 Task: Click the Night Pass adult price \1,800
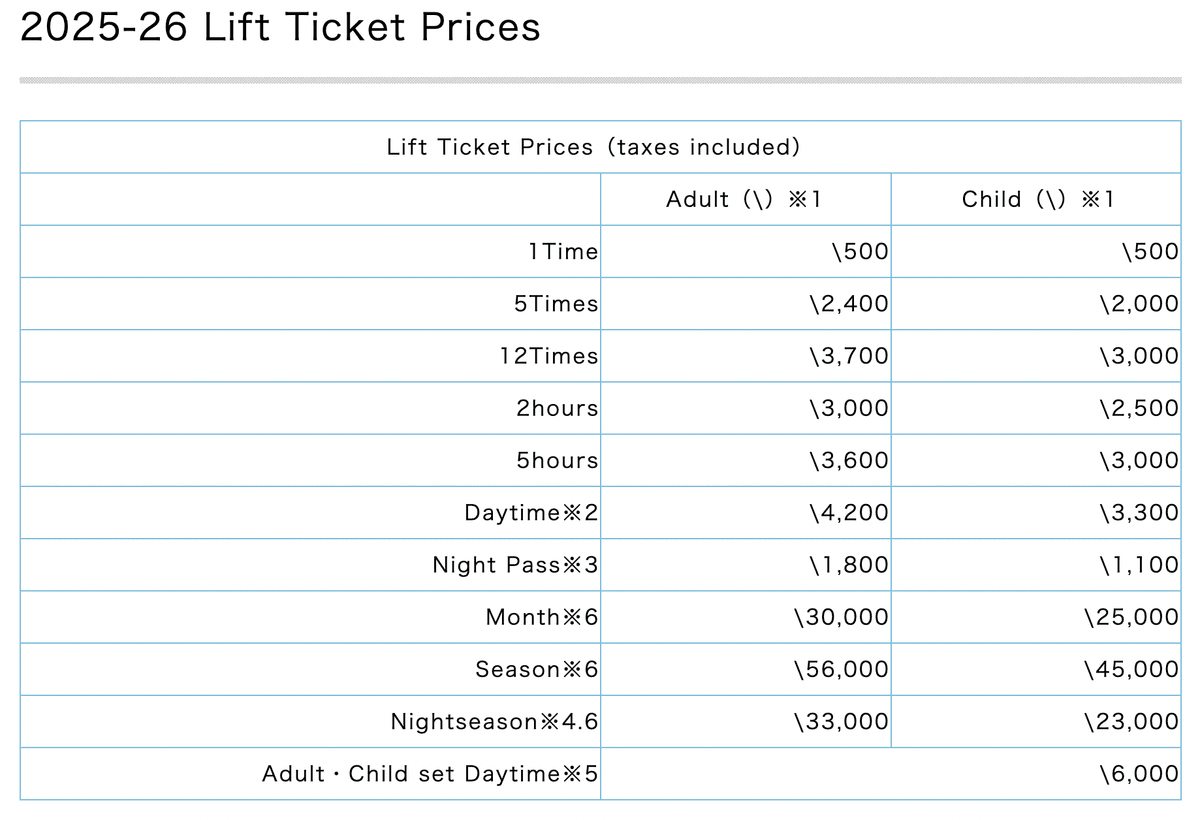click(x=848, y=565)
